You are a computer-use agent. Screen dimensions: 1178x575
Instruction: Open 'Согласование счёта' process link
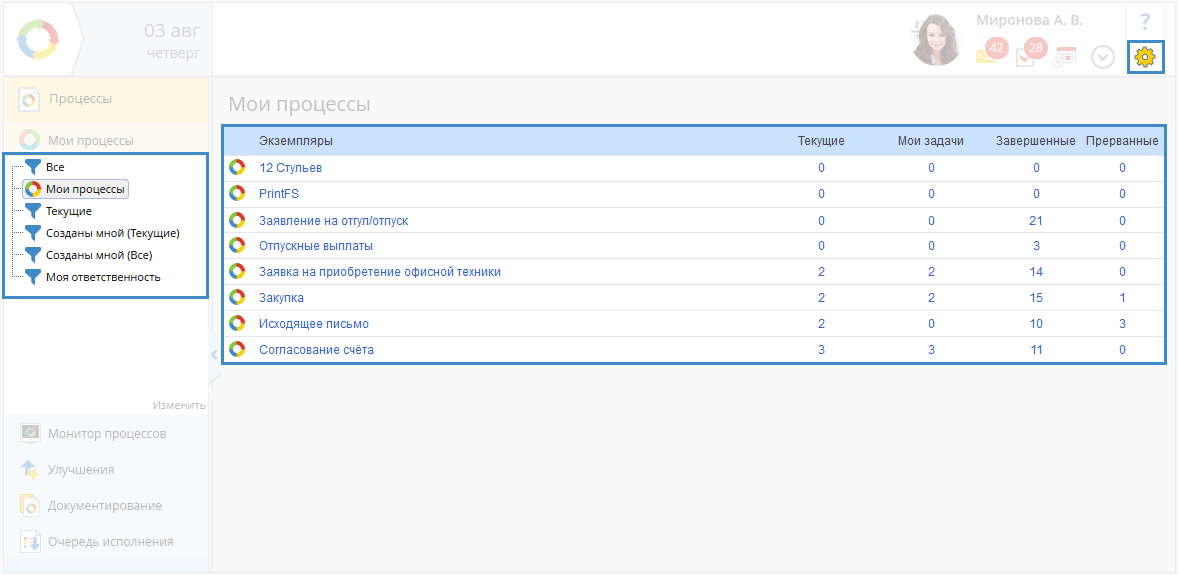[316, 350]
